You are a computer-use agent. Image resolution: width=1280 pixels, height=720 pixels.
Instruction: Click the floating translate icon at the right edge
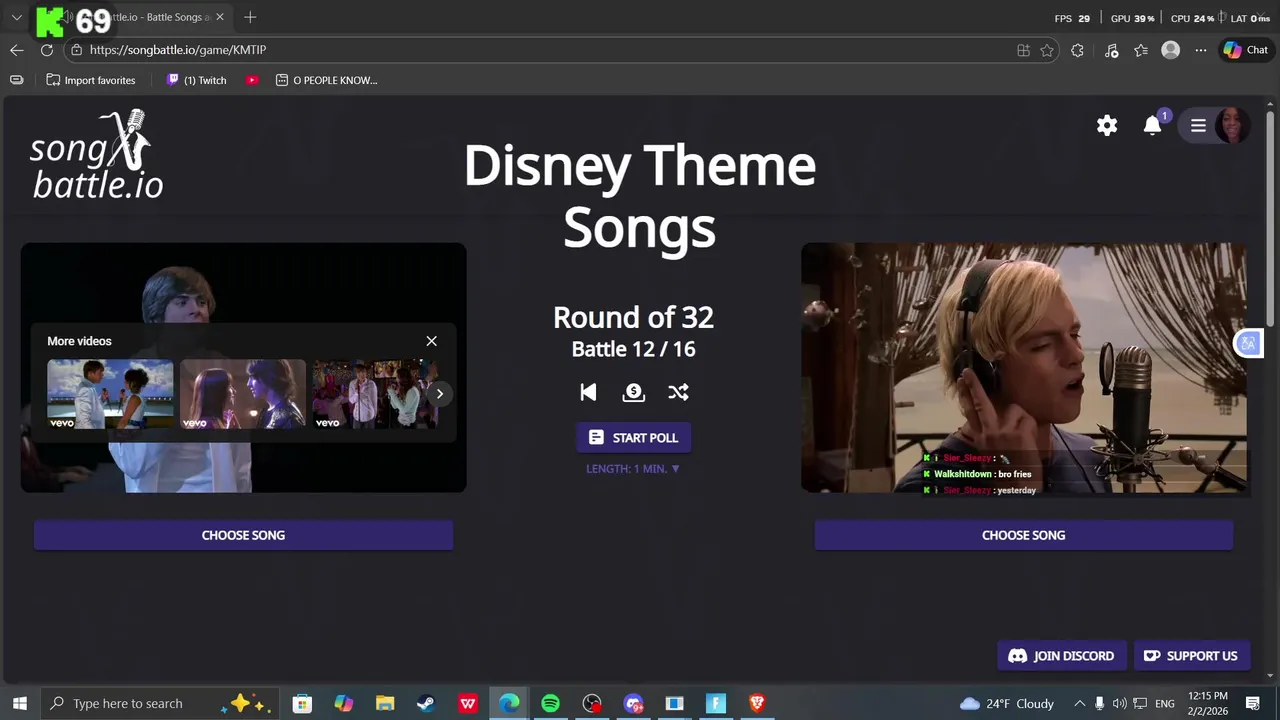click(1248, 344)
